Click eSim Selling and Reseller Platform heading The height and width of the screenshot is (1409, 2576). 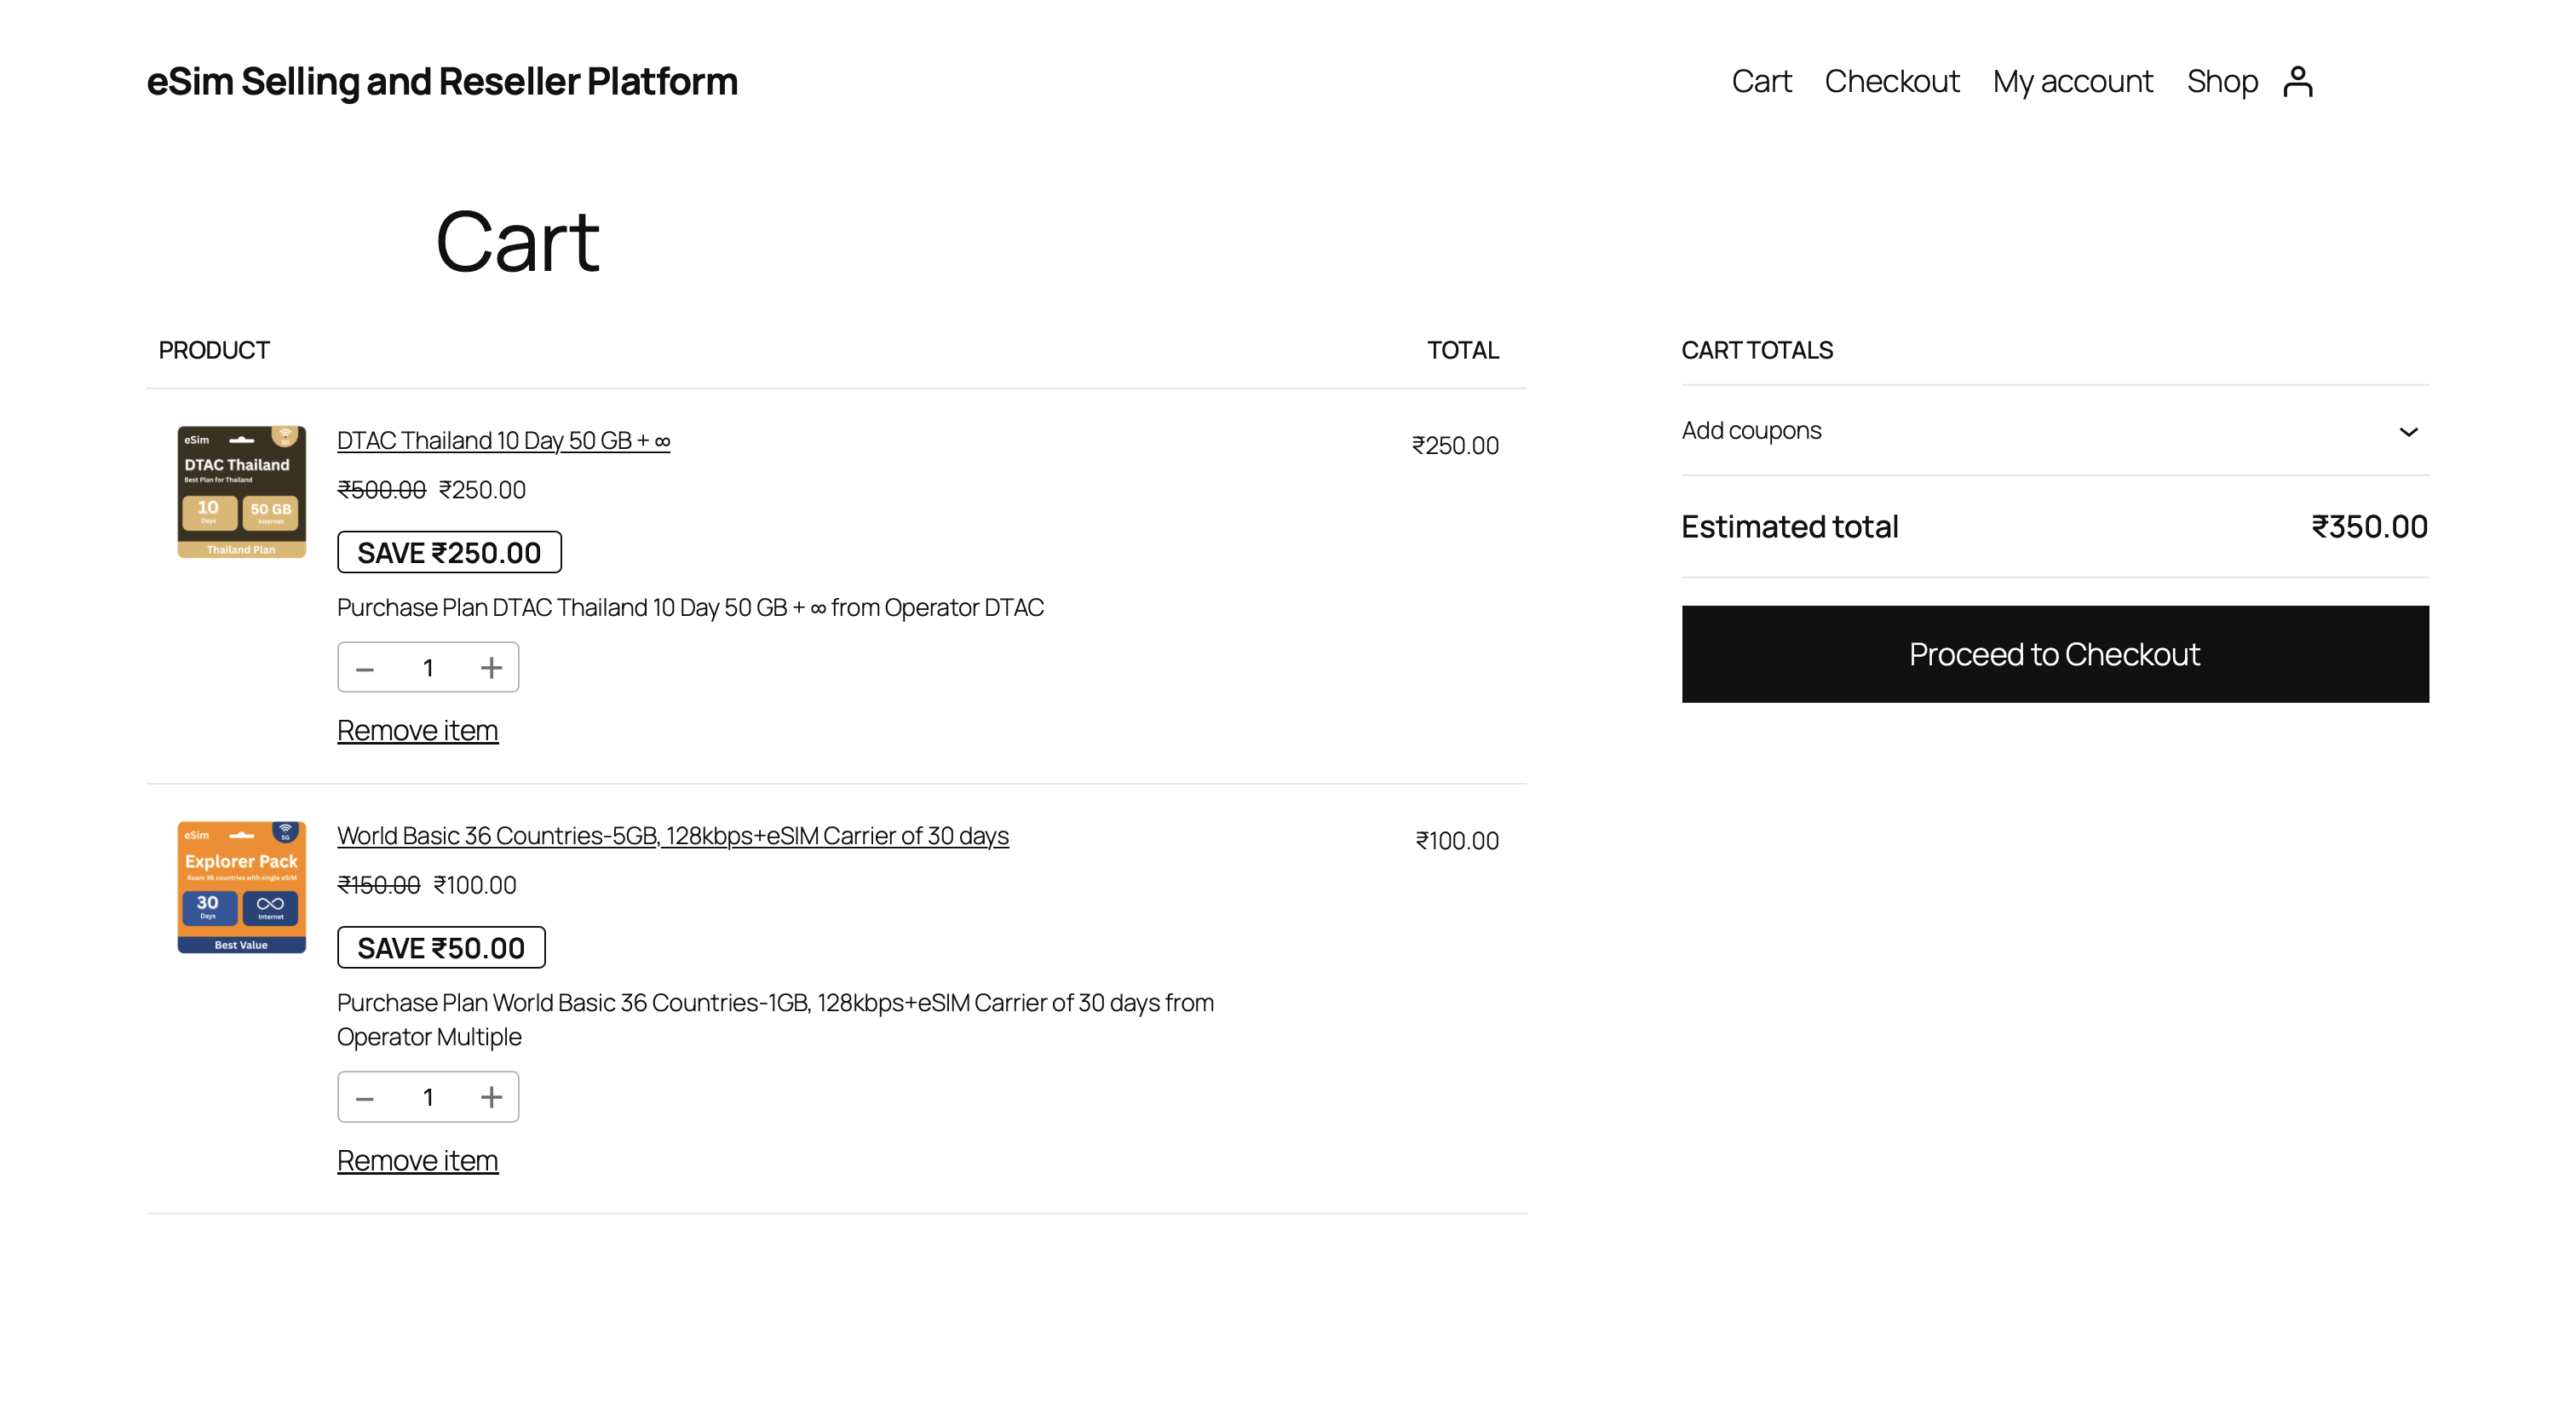[x=442, y=80]
